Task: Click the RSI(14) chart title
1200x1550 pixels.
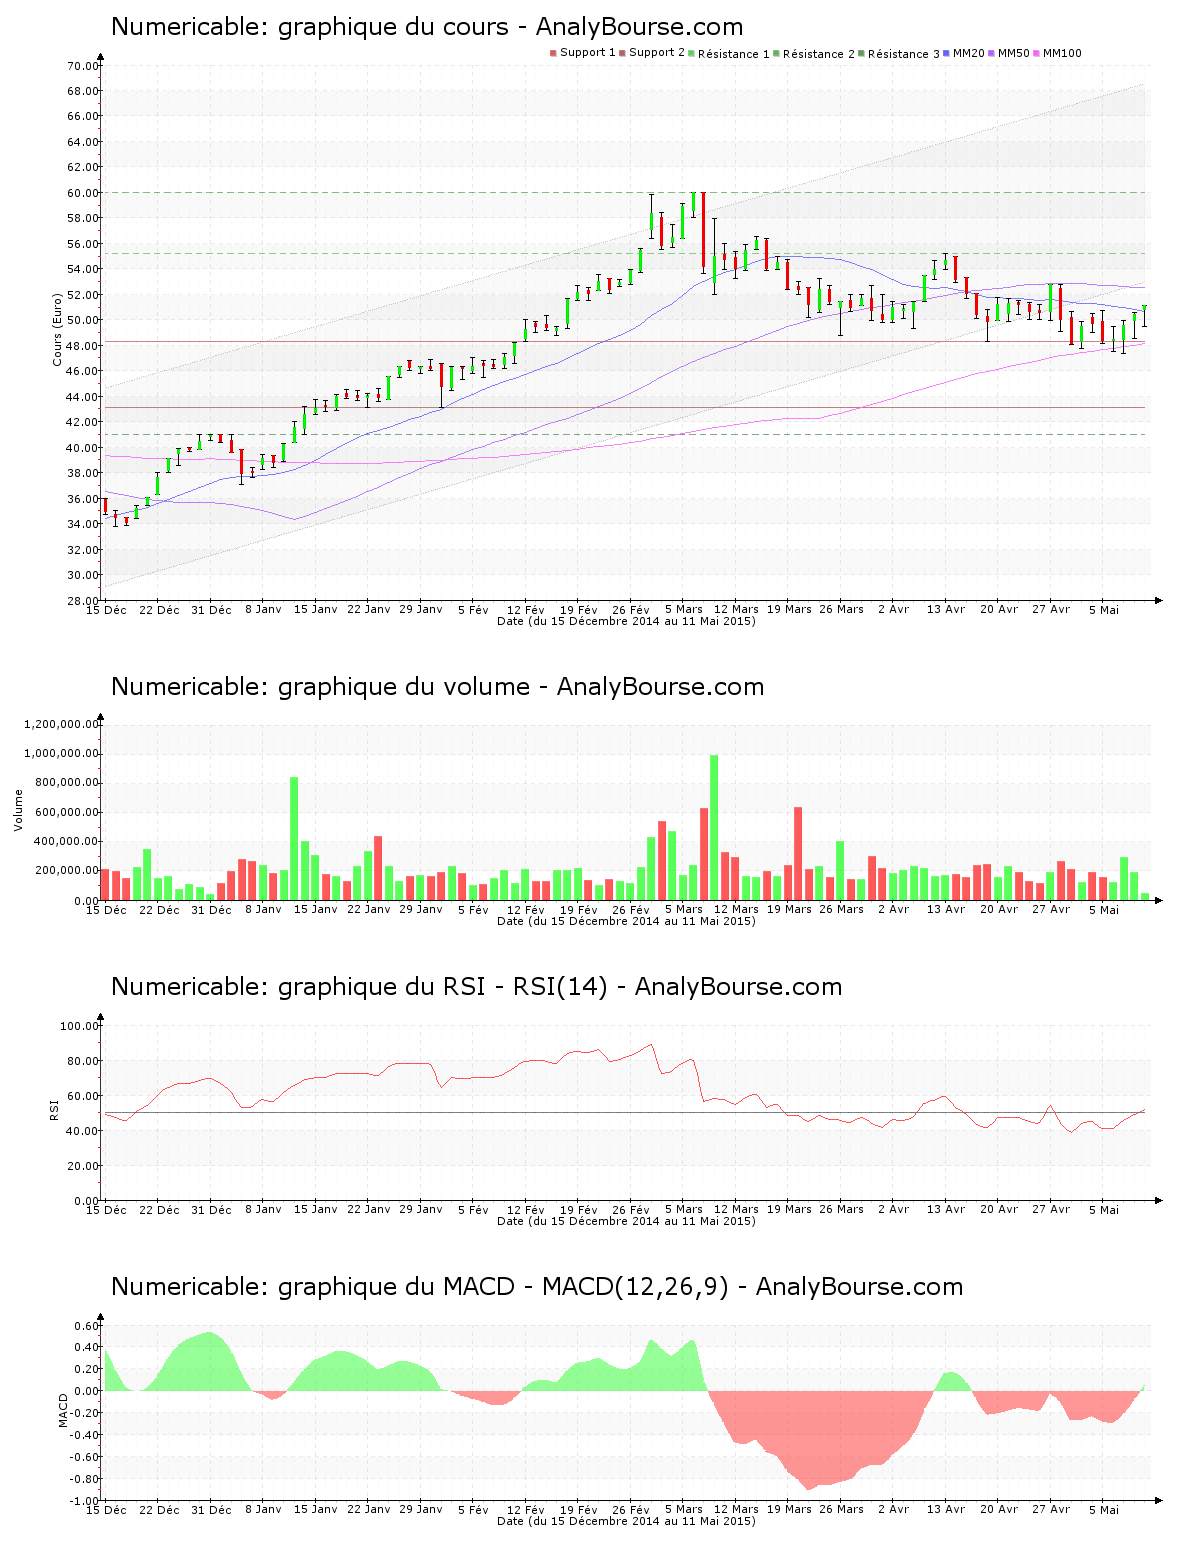Action: coord(476,987)
